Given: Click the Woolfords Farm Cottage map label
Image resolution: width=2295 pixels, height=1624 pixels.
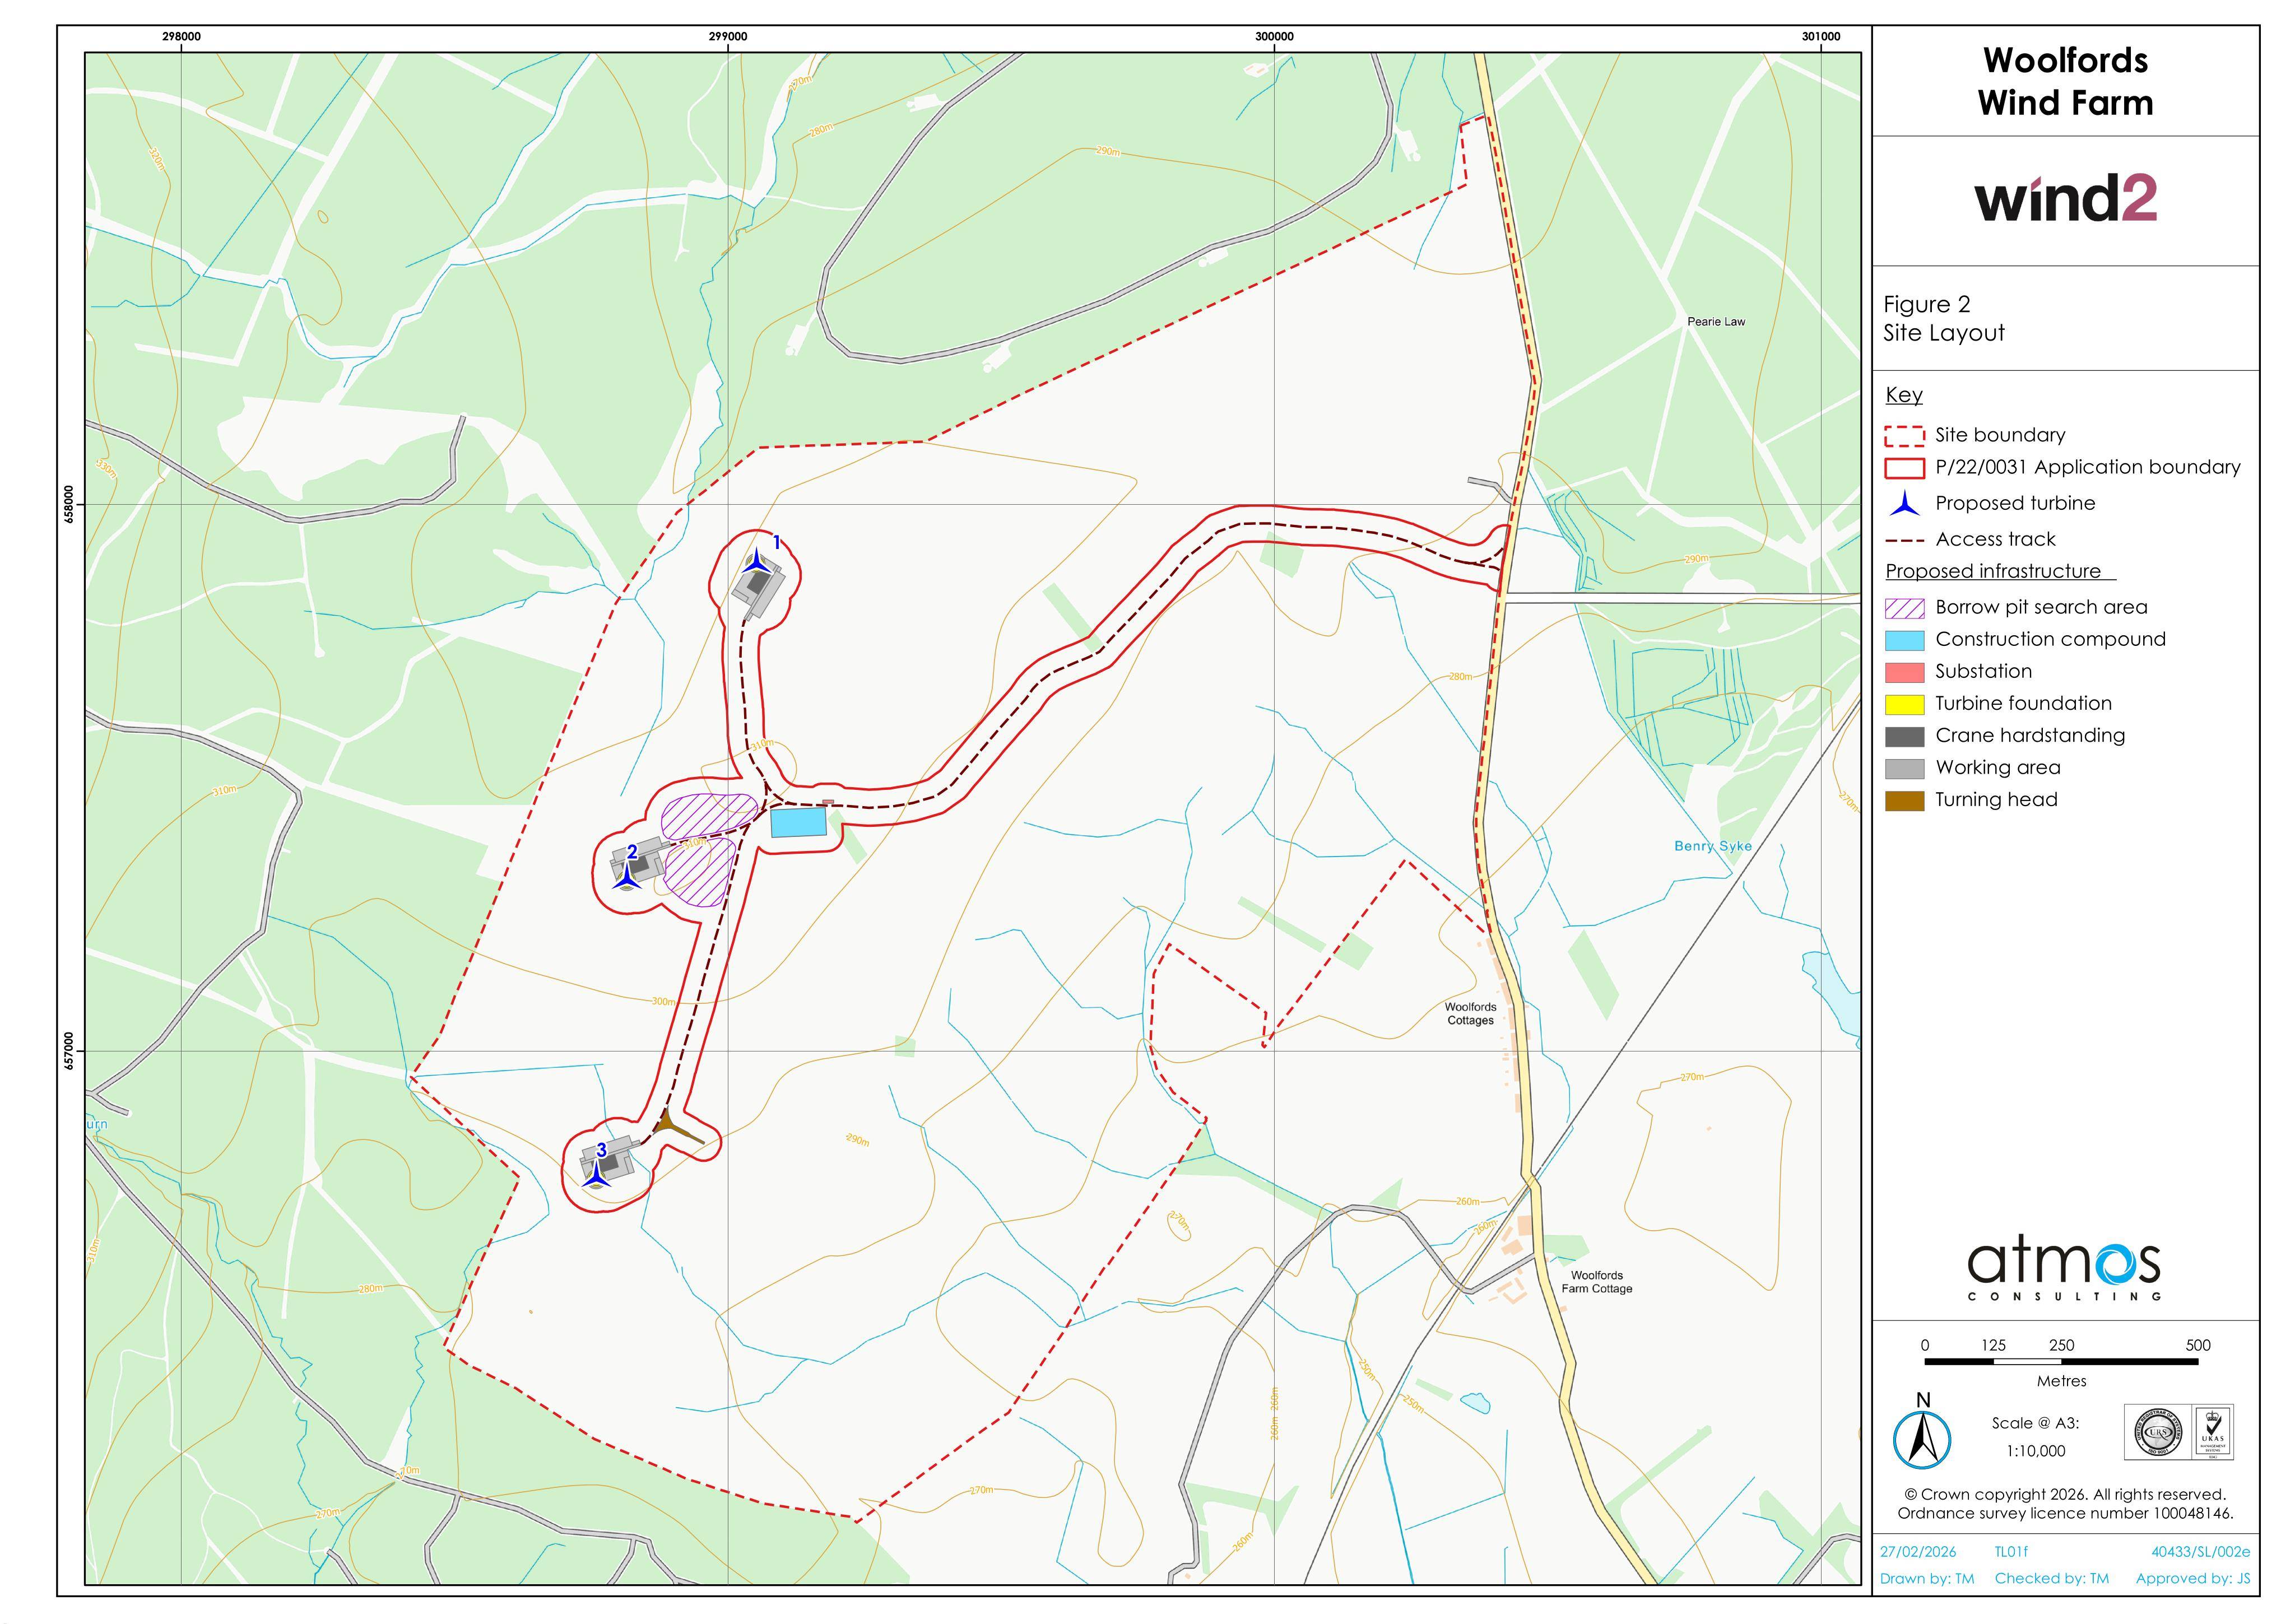Looking at the screenshot, I should click(x=1597, y=1282).
